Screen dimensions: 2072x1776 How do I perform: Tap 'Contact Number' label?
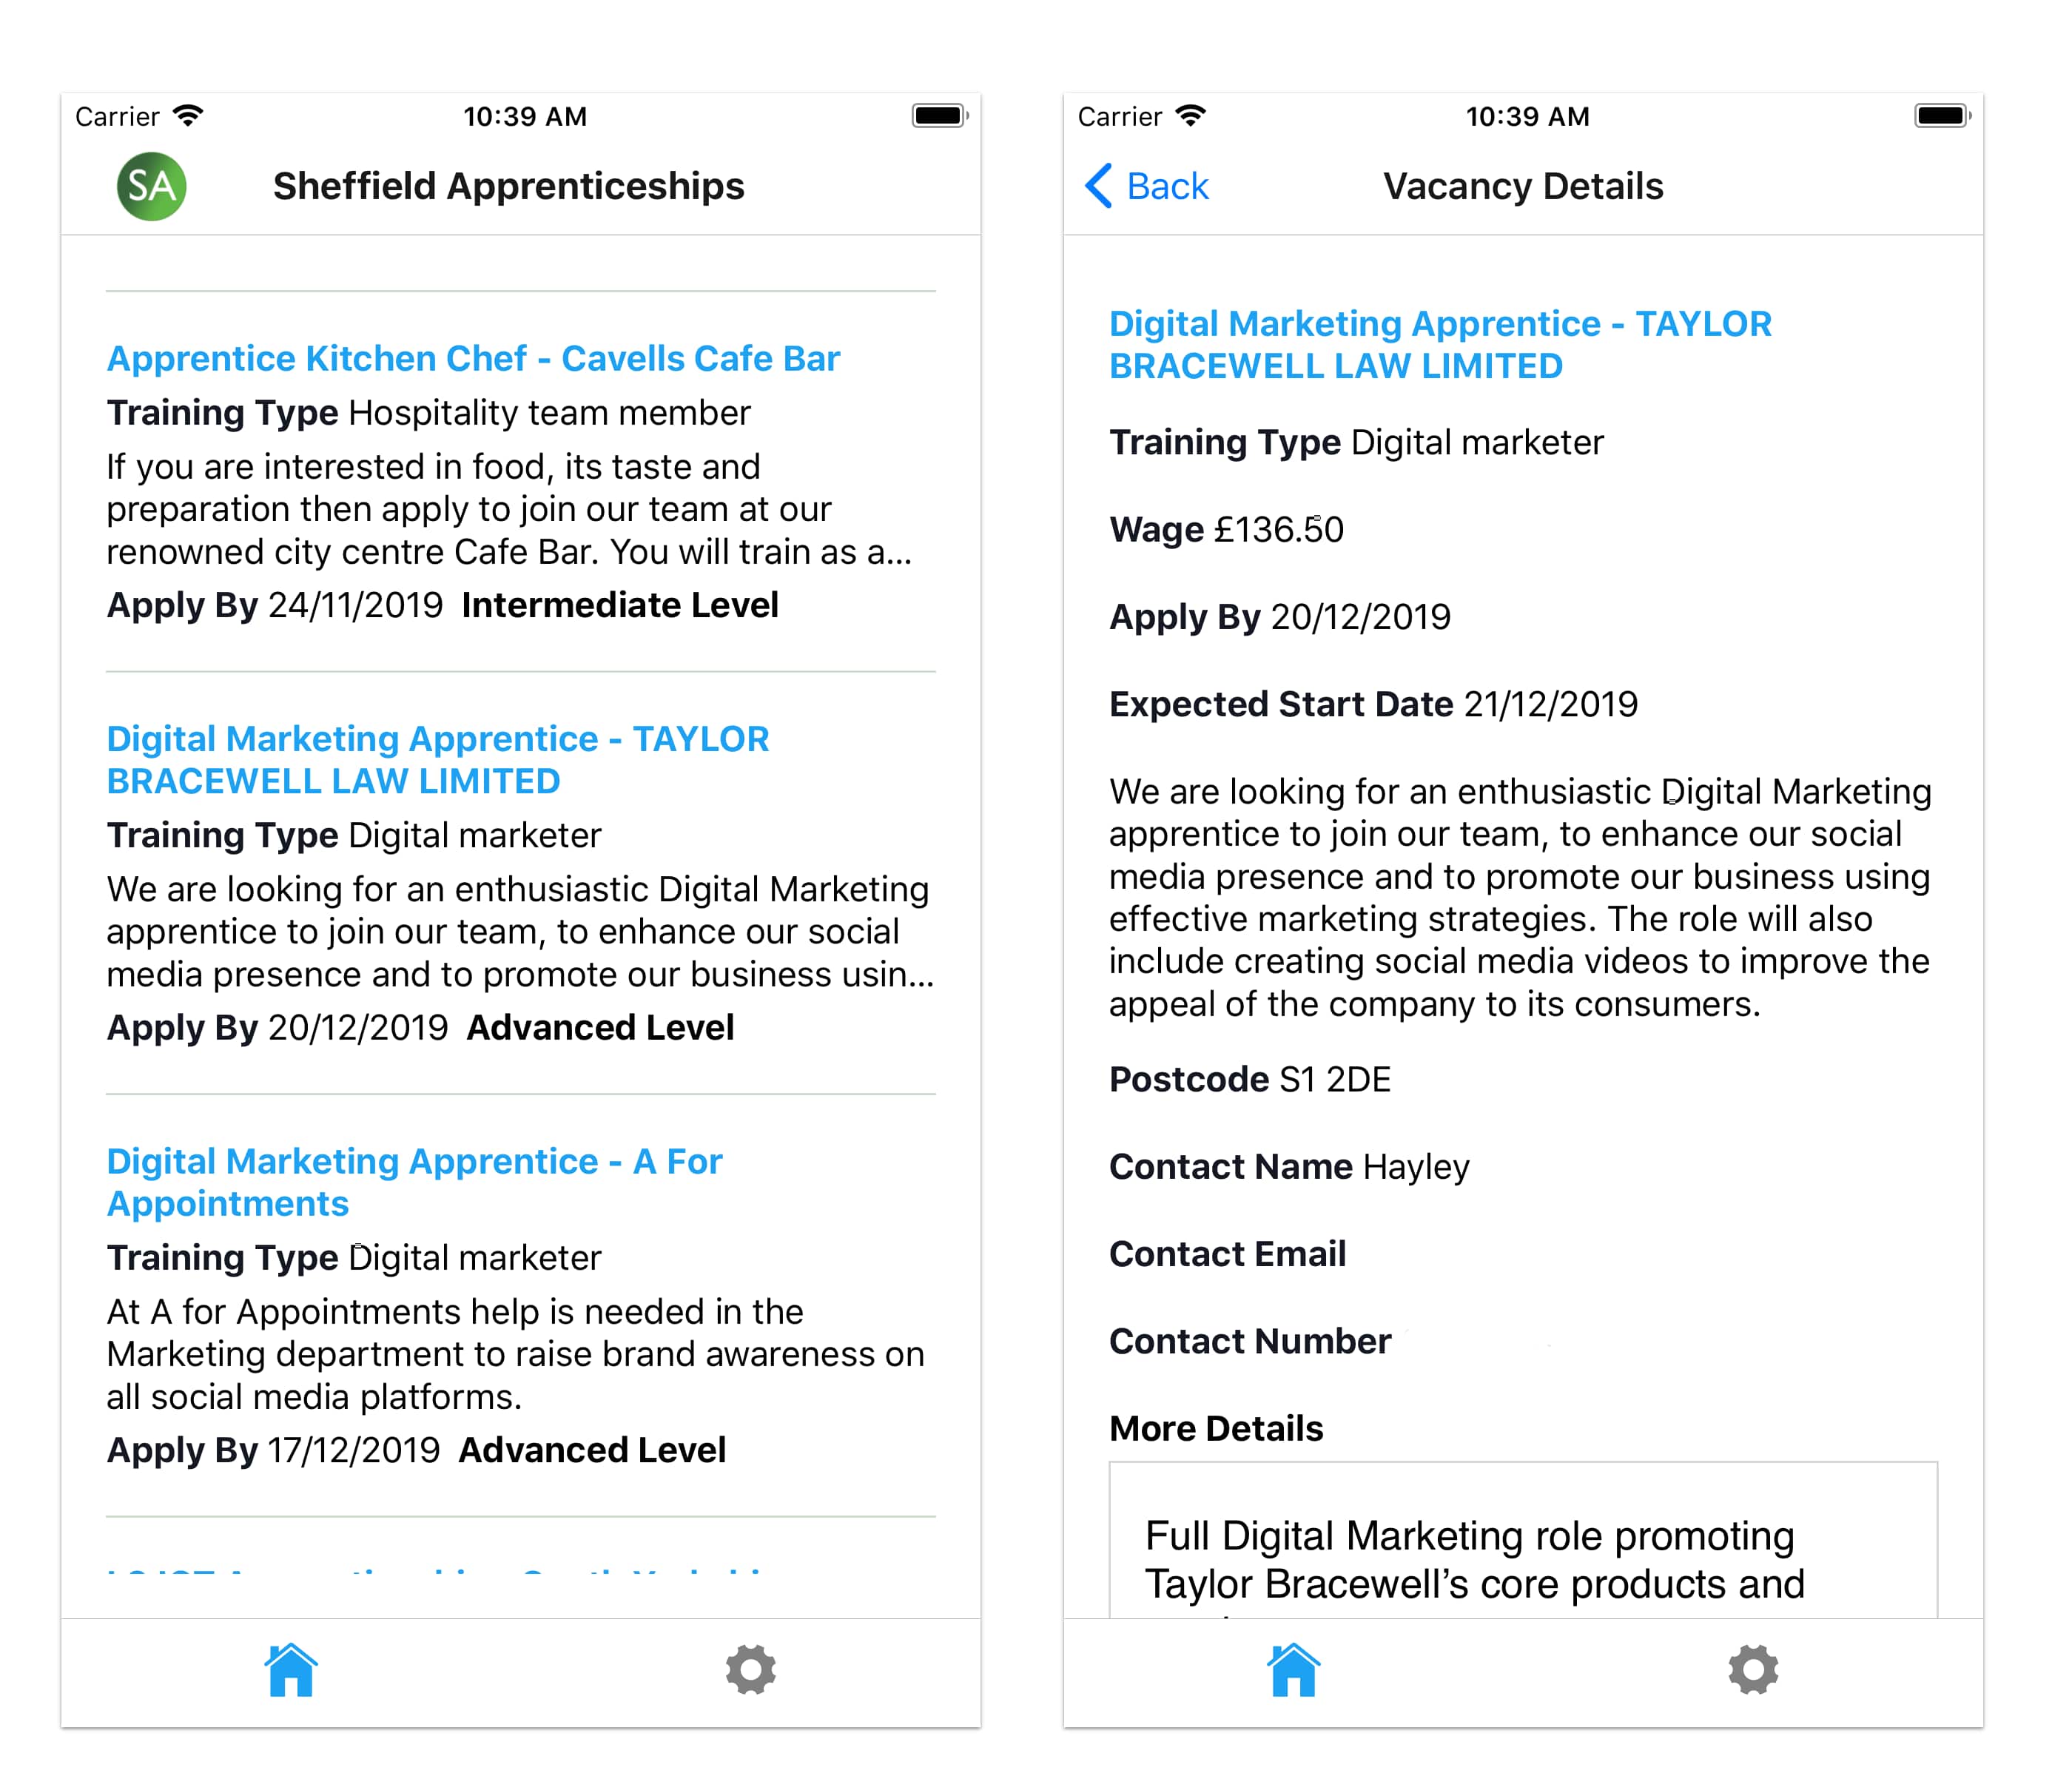pos(1250,1341)
